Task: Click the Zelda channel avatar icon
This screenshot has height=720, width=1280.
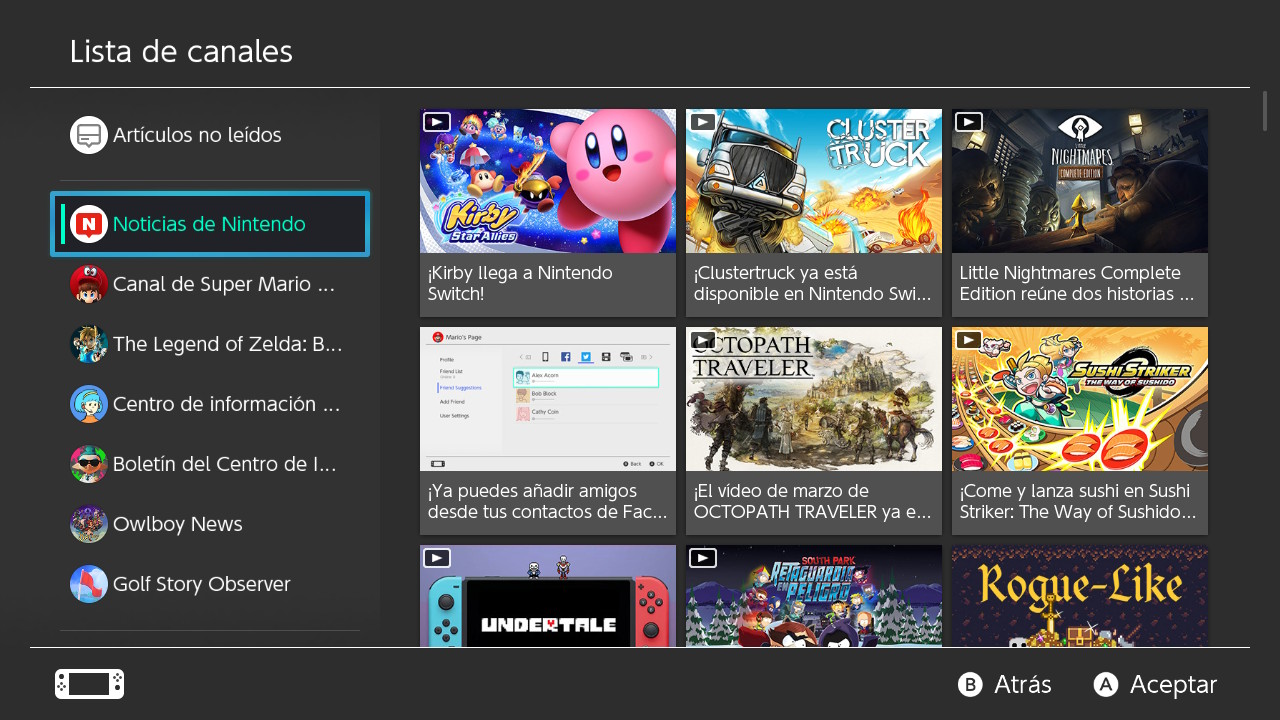Action: tap(89, 344)
